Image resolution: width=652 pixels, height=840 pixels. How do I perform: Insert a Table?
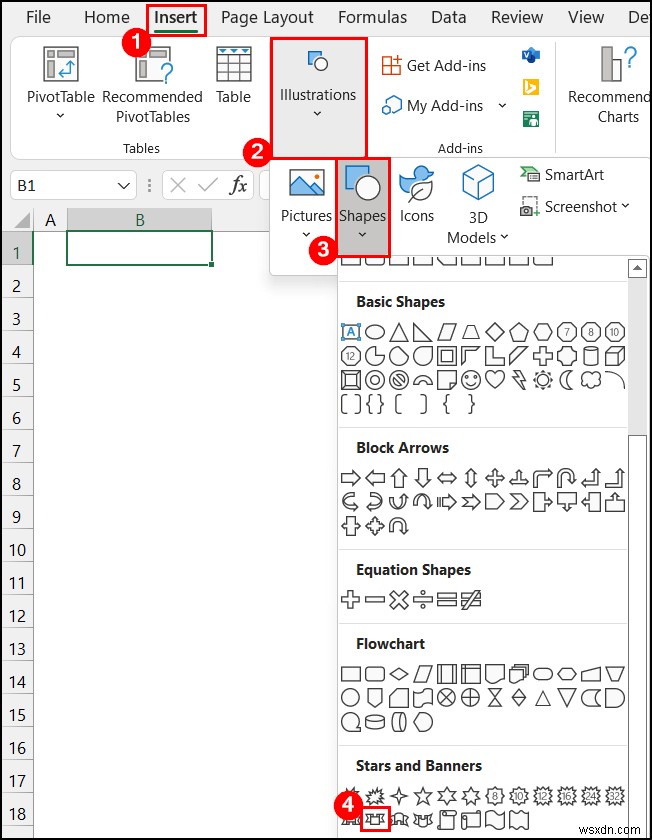[234, 75]
